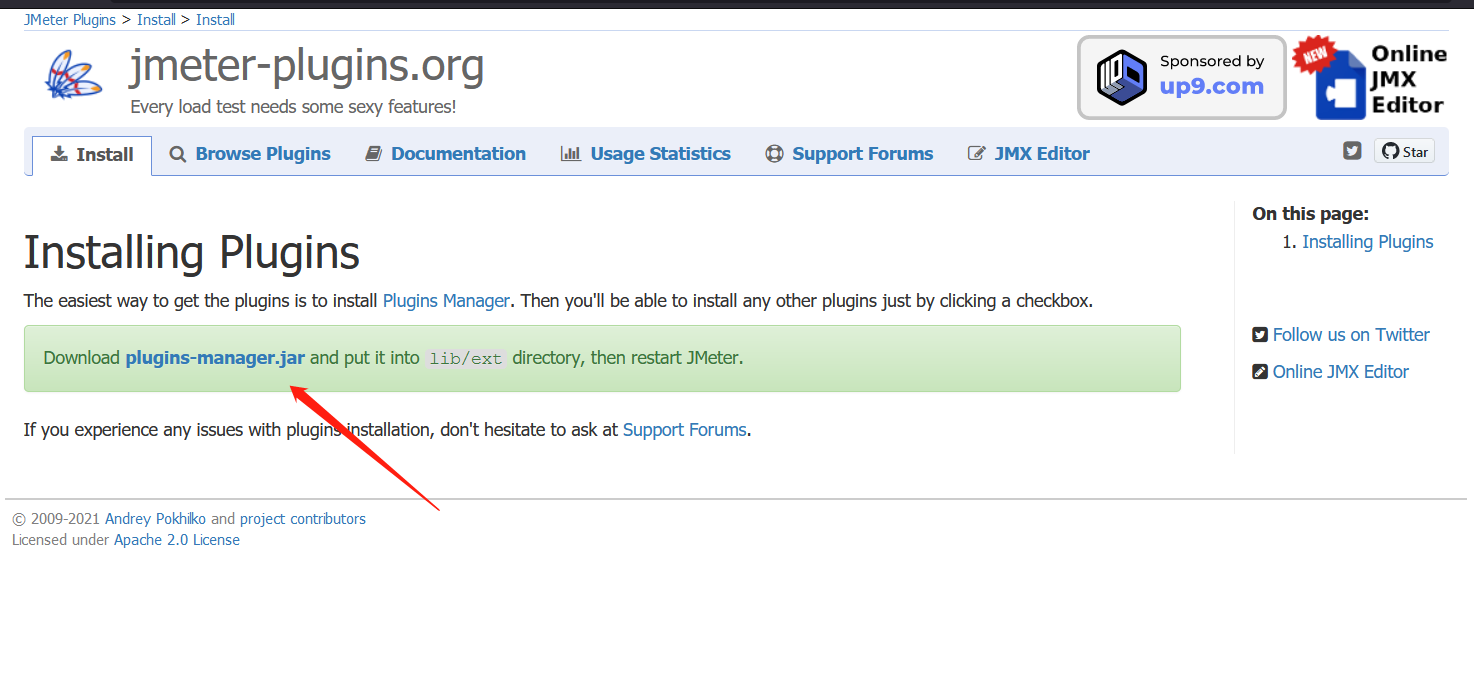Open the Support Forums tab
The width and height of the screenshot is (1474, 698).
click(x=849, y=154)
